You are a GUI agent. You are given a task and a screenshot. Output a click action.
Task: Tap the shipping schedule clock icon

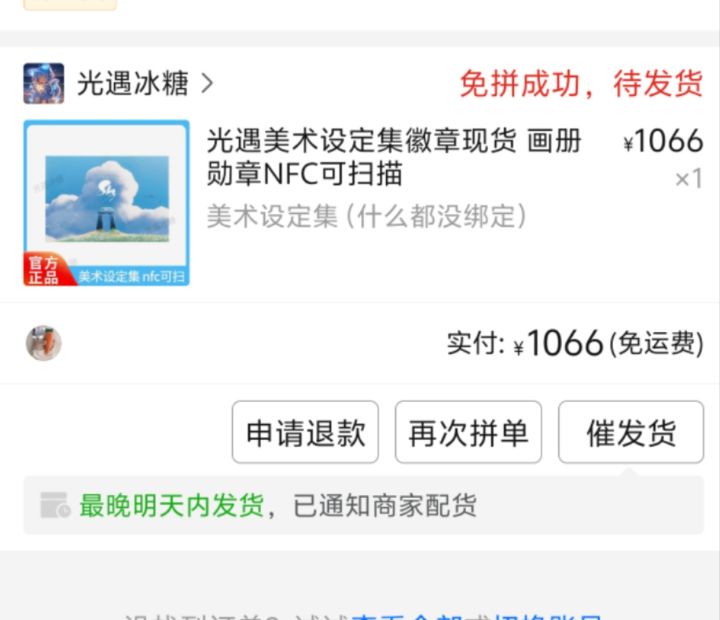point(55,505)
